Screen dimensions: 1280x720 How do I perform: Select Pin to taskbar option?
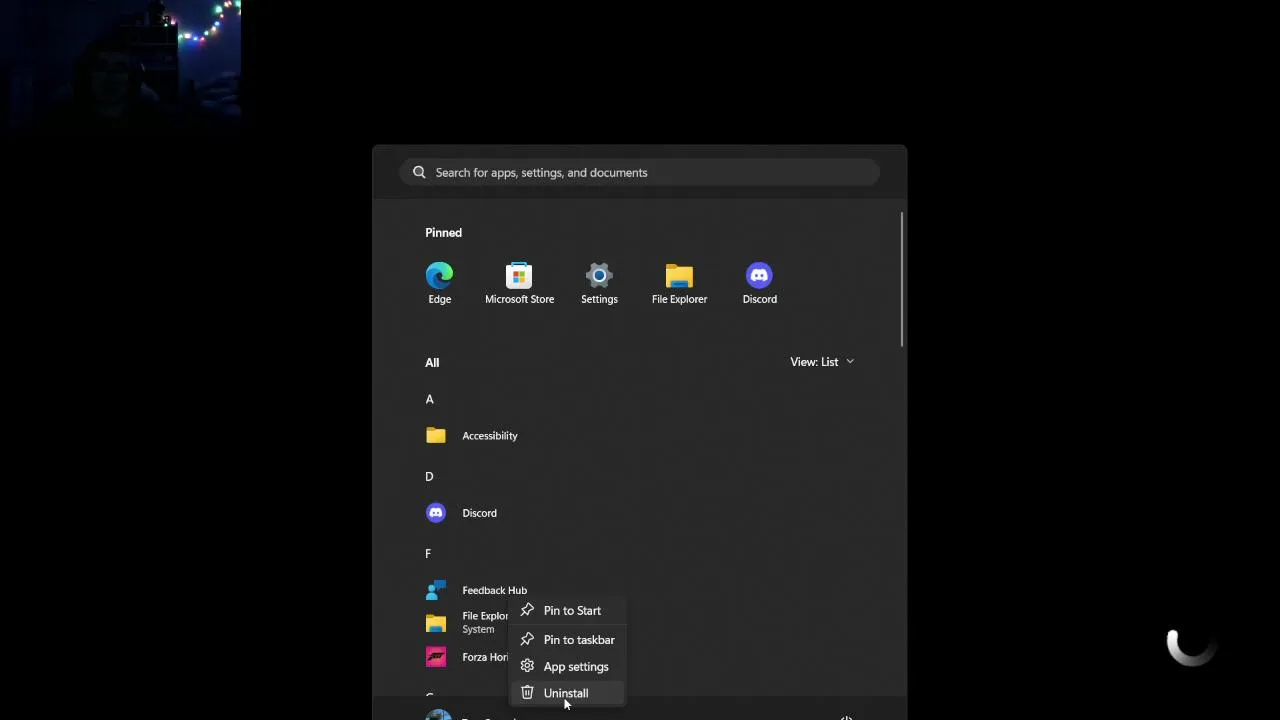pyautogui.click(x=568, y=639)
